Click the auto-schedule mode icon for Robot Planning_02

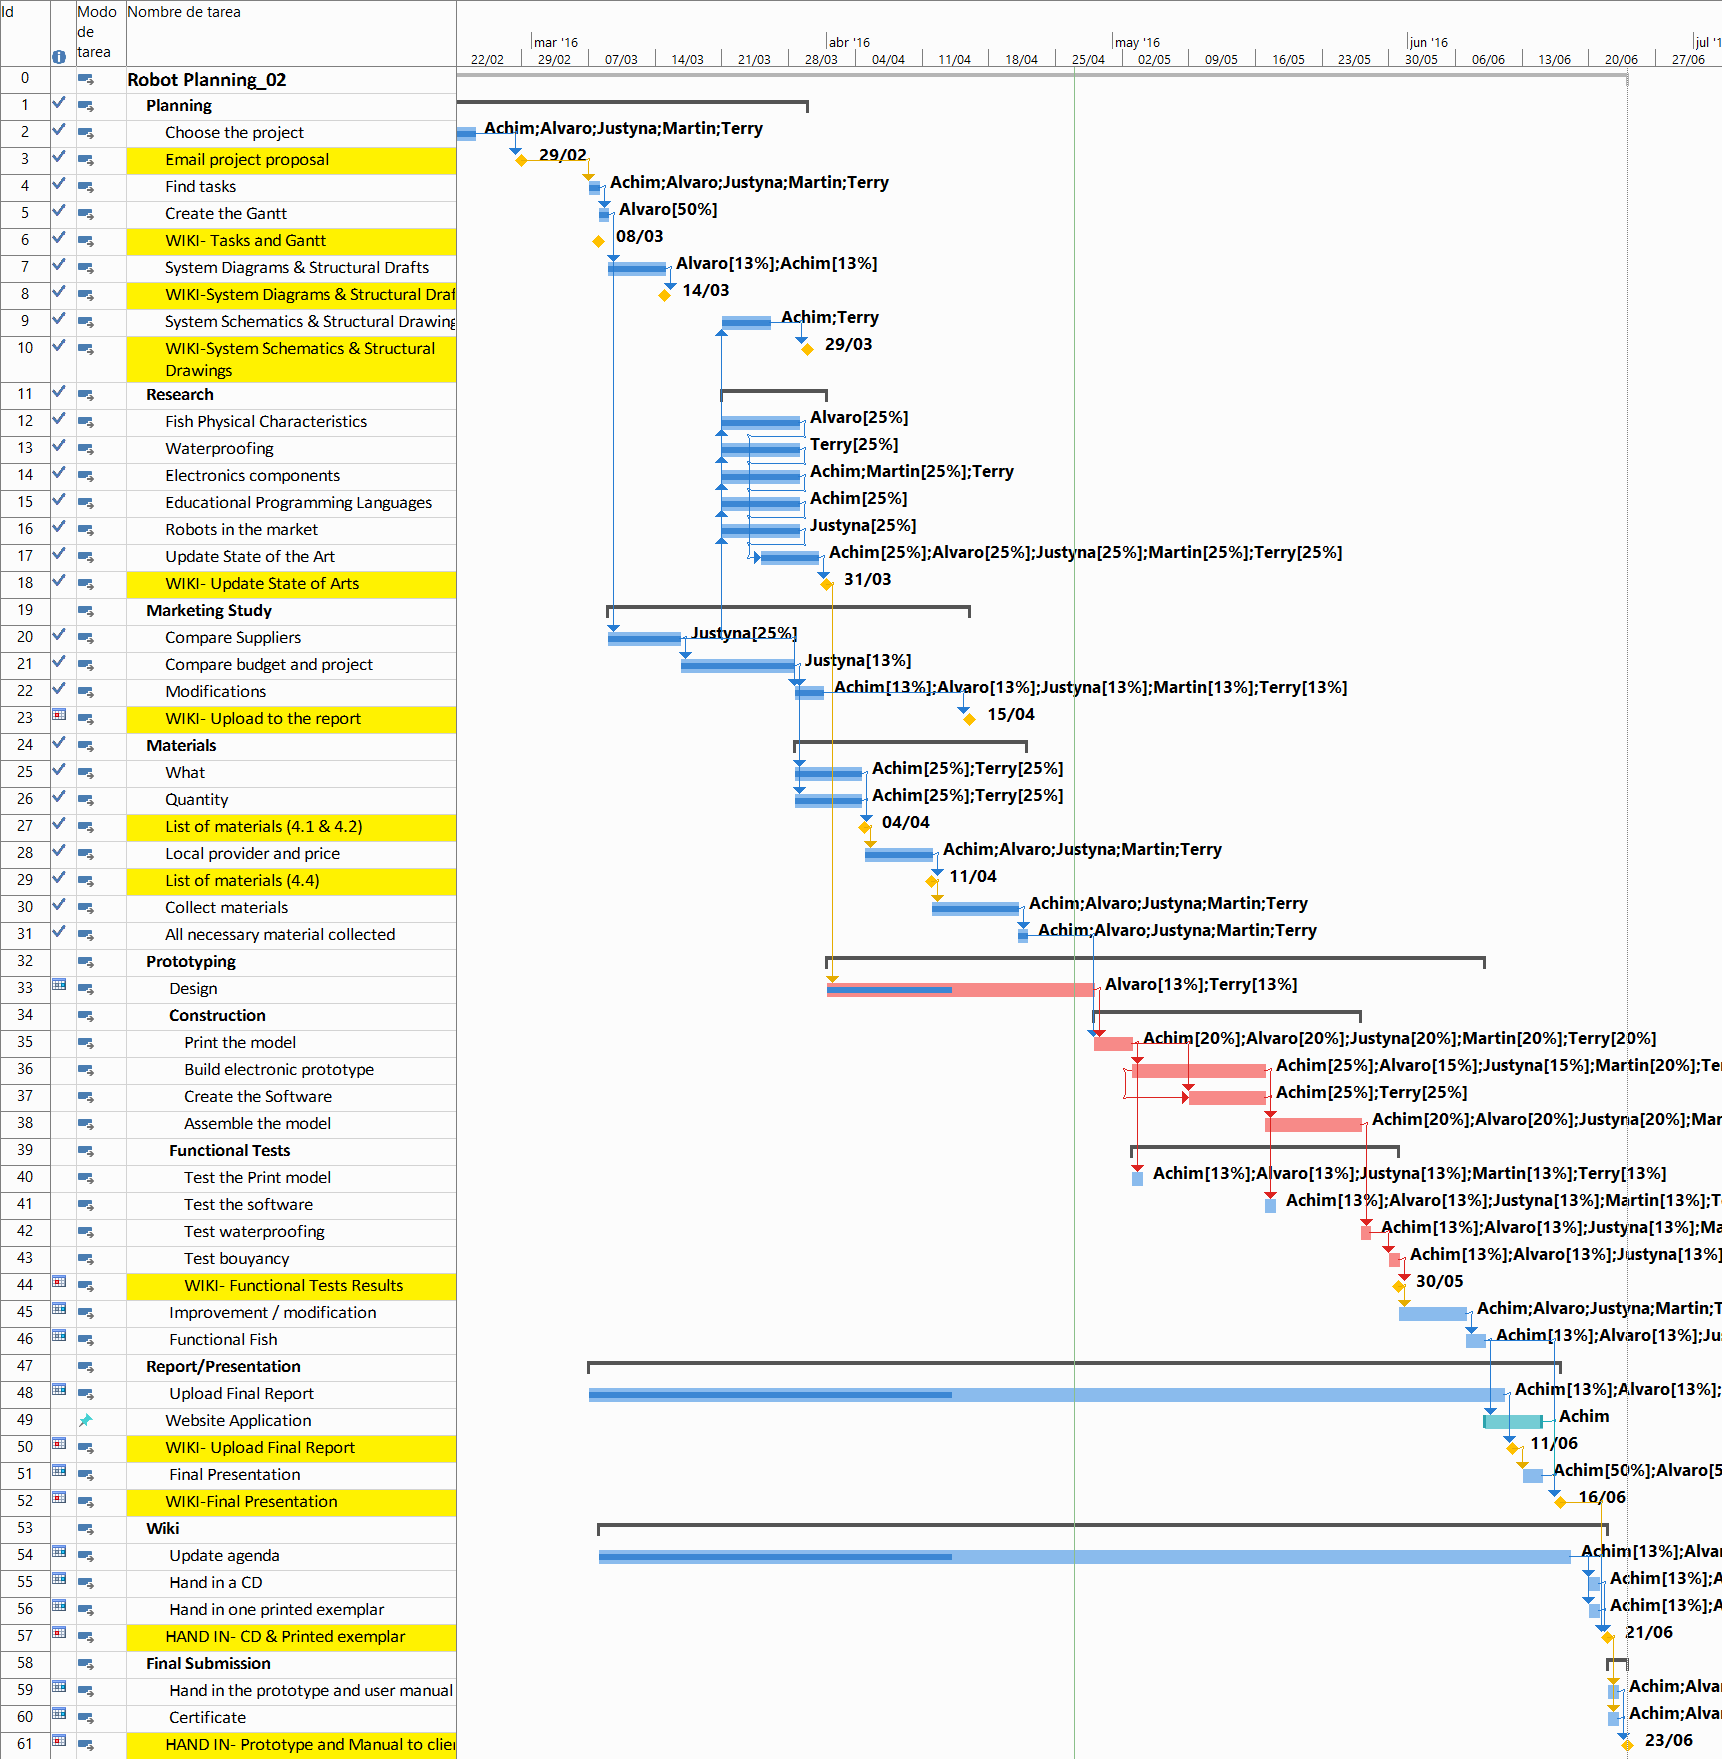pyautogui.click(x=86, y=80)
